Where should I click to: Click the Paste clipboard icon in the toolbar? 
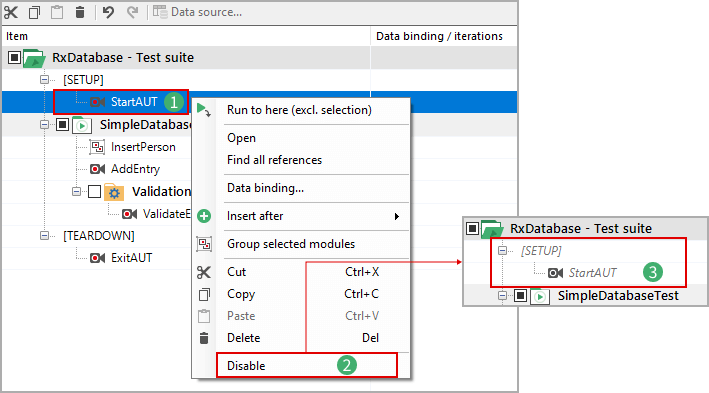57,12
